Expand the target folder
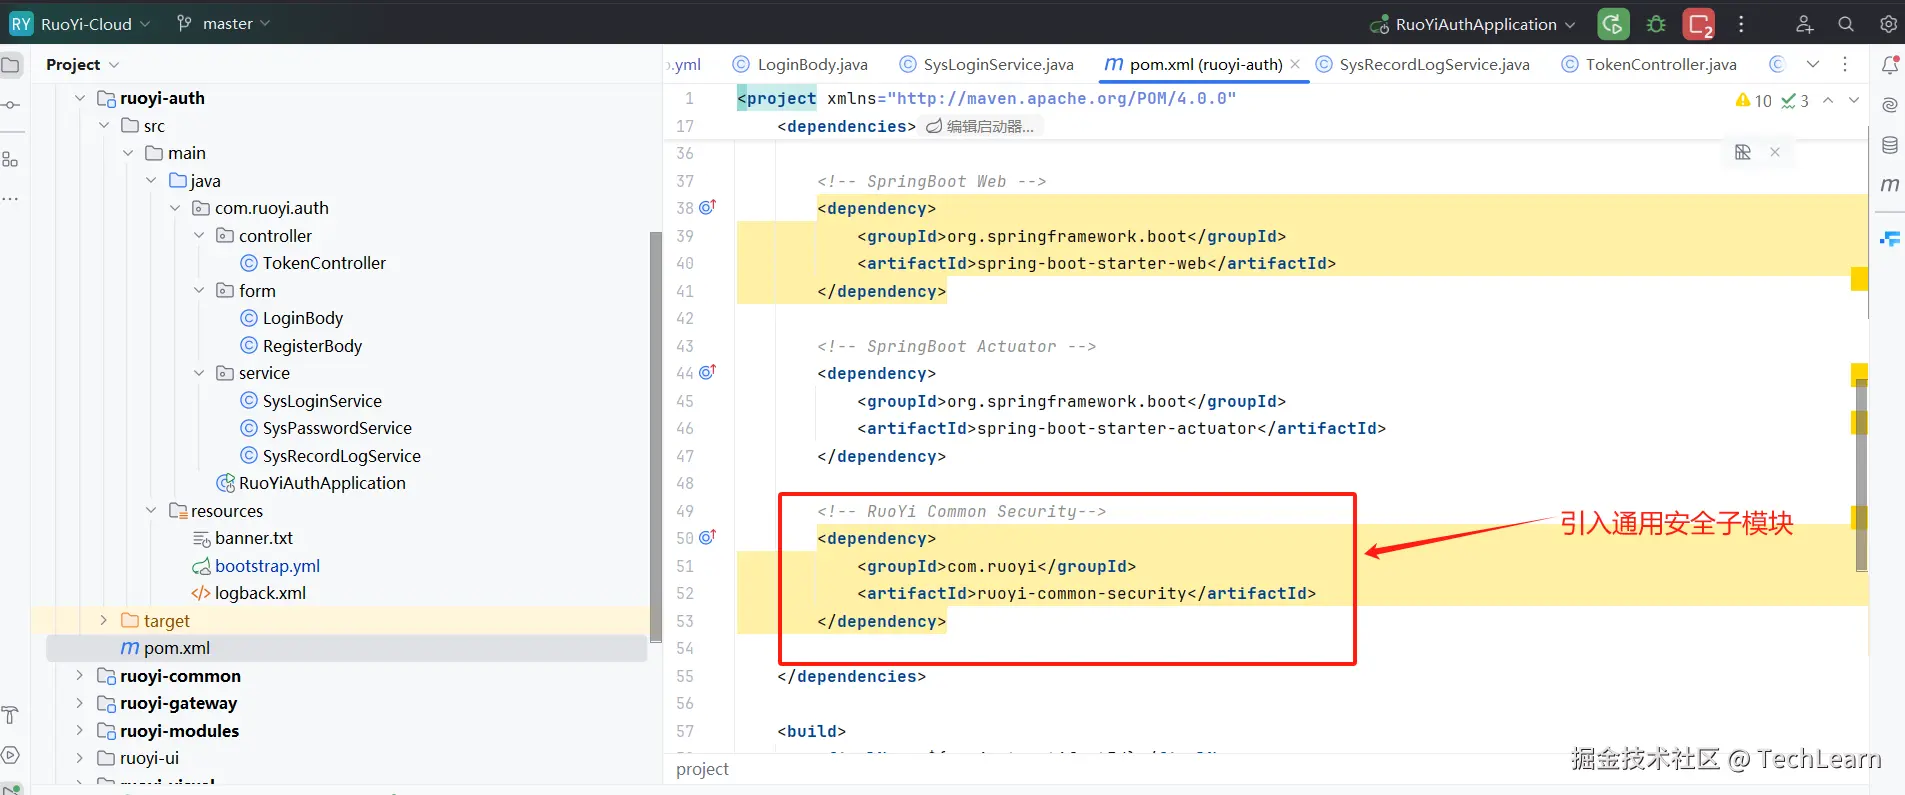Viewport: 1905px width, 795px height. 104,620
